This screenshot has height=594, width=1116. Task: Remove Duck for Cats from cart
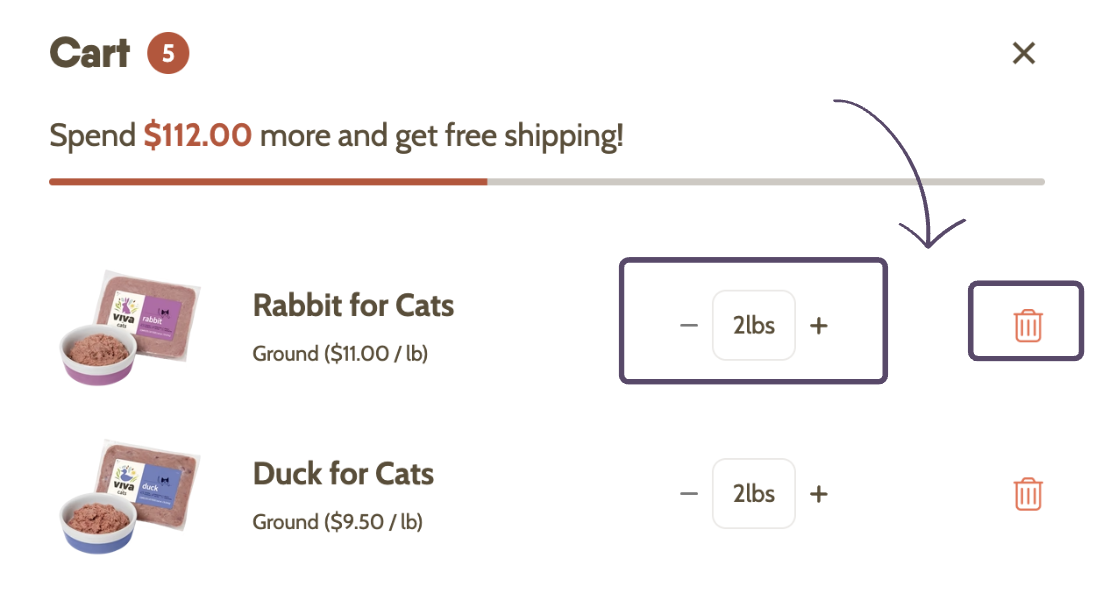pos(1028,494)
